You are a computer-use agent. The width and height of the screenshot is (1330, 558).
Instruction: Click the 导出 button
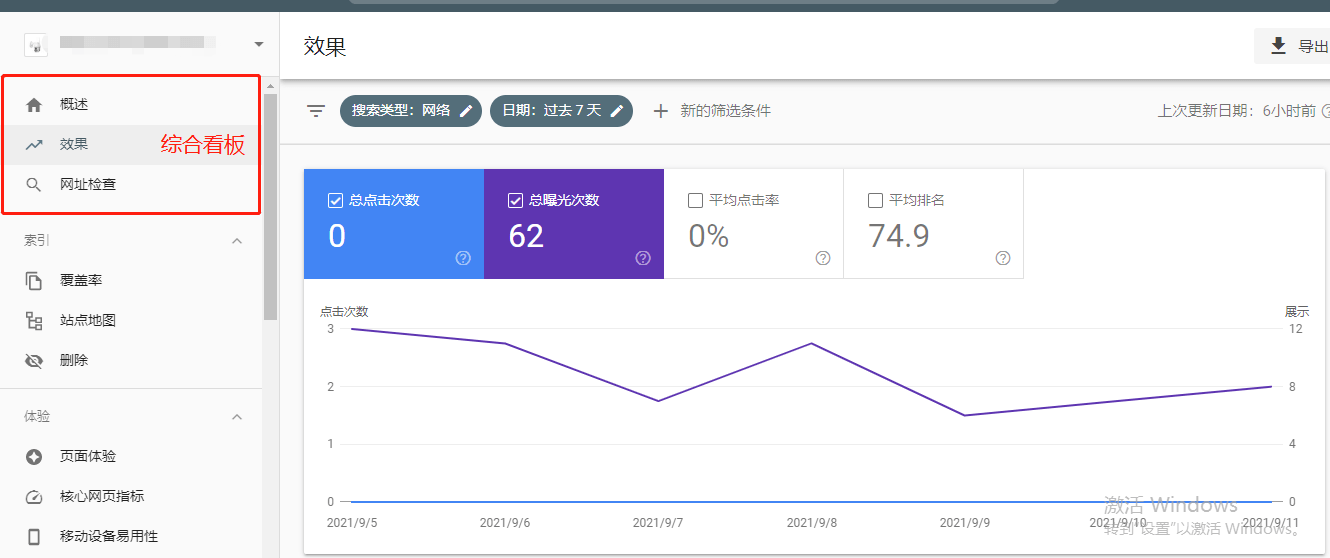[1292, 46]
